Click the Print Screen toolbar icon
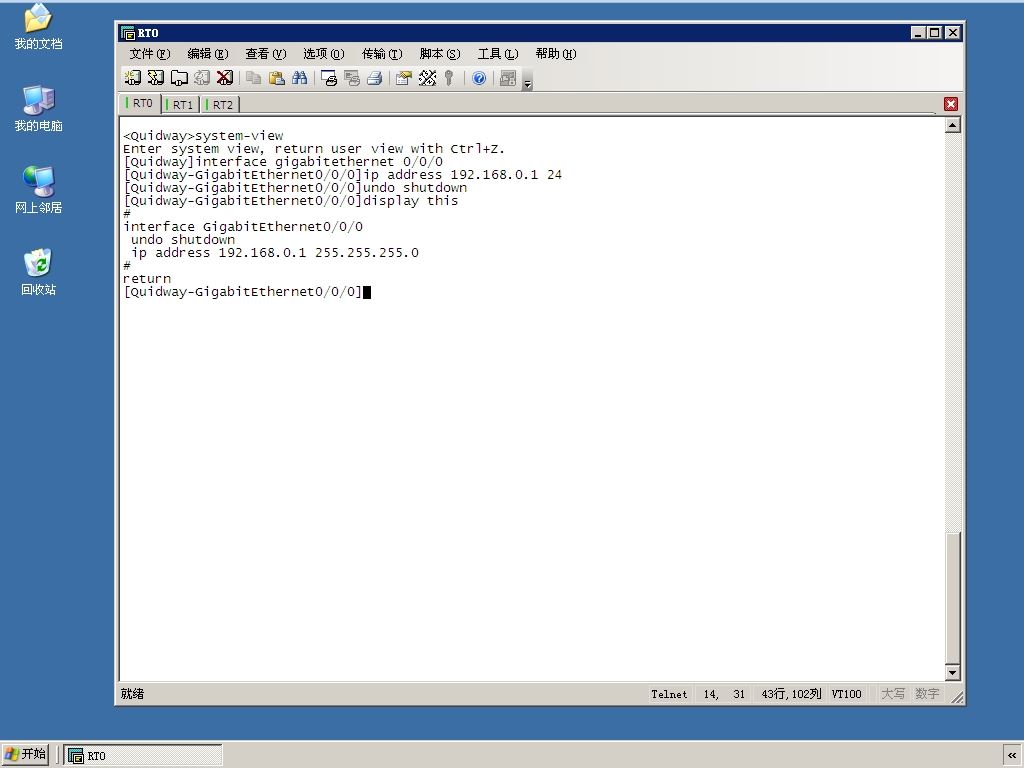 coord(328,78)
